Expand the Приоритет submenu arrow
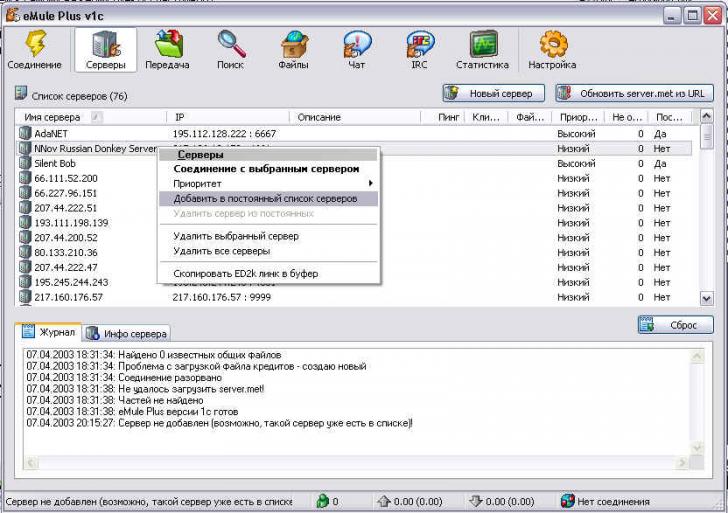Image resolution: width=728 pixels, height=513 pixels. 370,184
